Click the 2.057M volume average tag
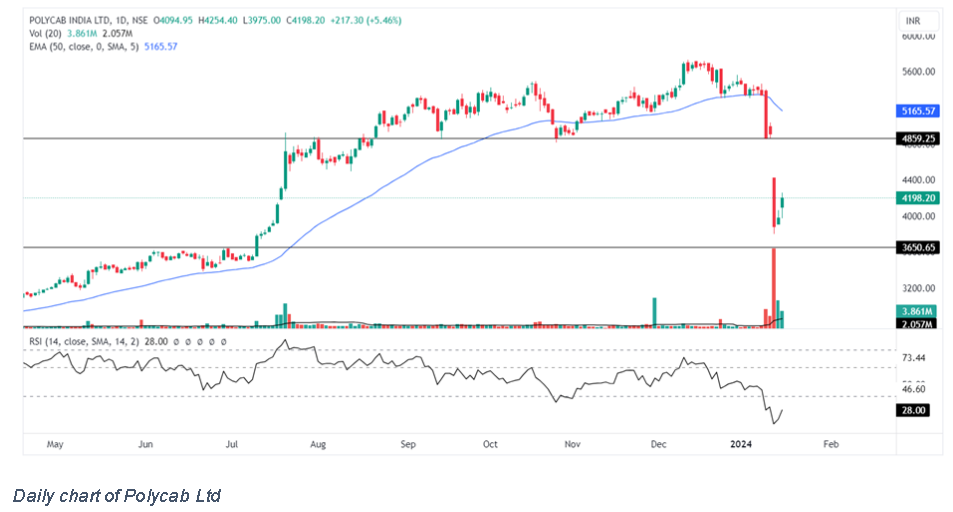The image size is (953, 512). coord(917,323)
